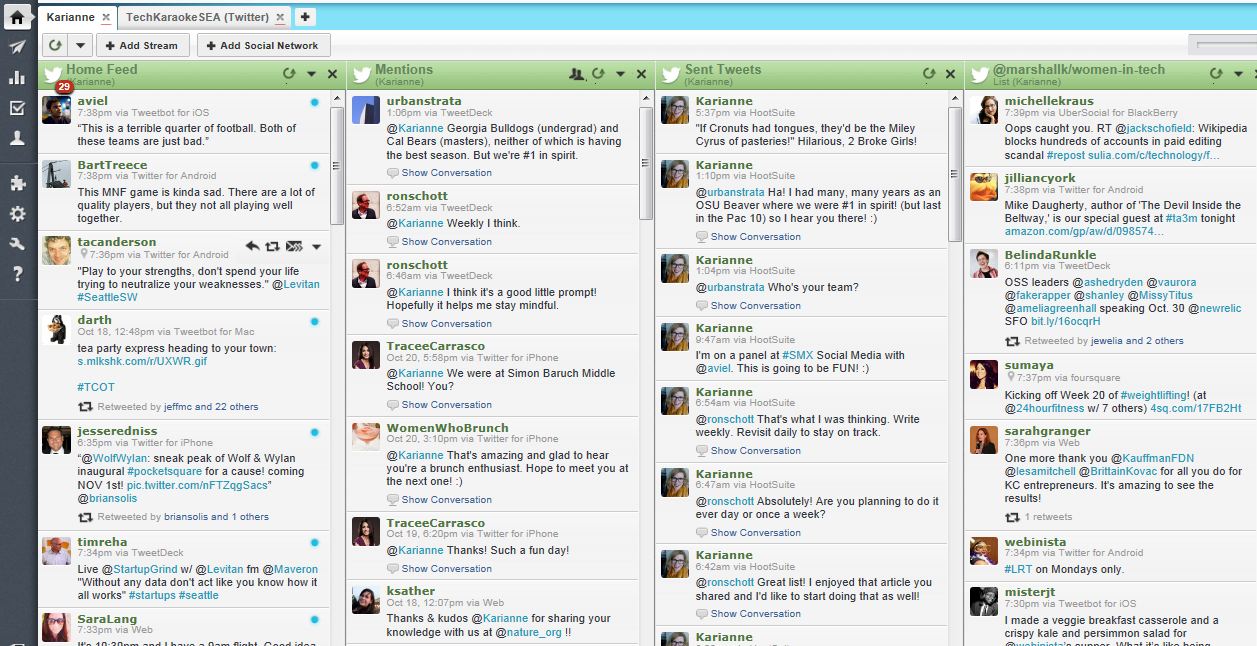
Task: Expand the Home Feed stream options dropdown
Action: 311,74
